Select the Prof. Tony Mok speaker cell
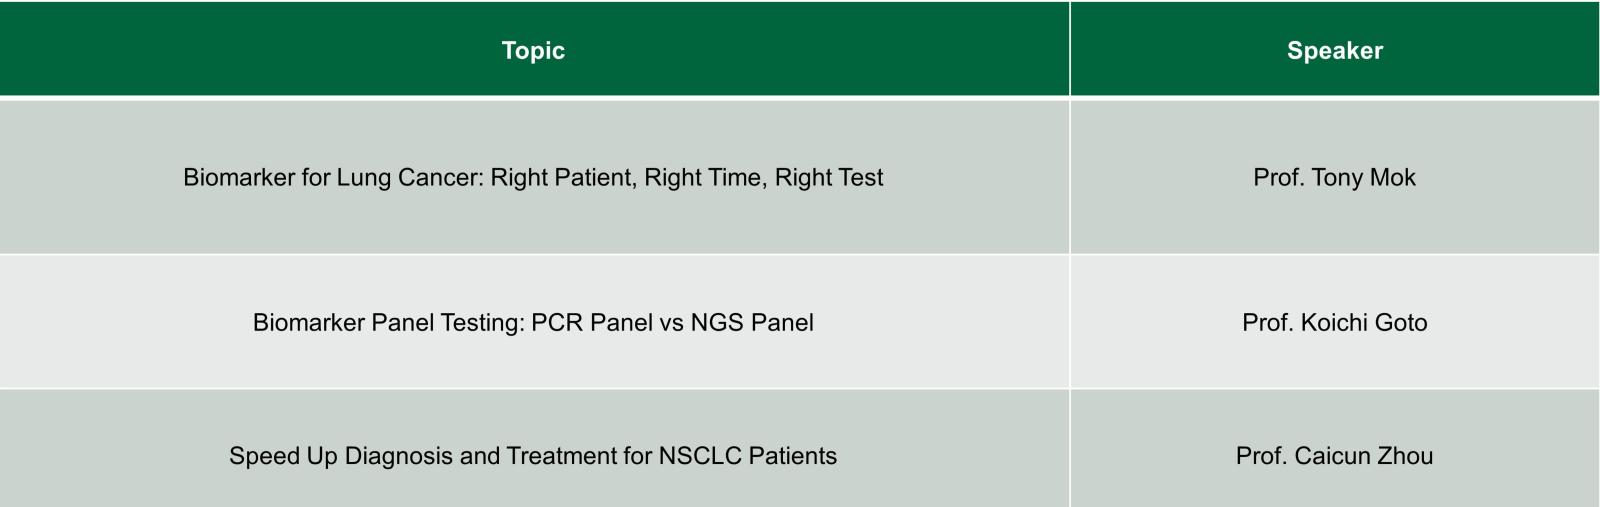 pyautogui.click(x=1335, y=177)
